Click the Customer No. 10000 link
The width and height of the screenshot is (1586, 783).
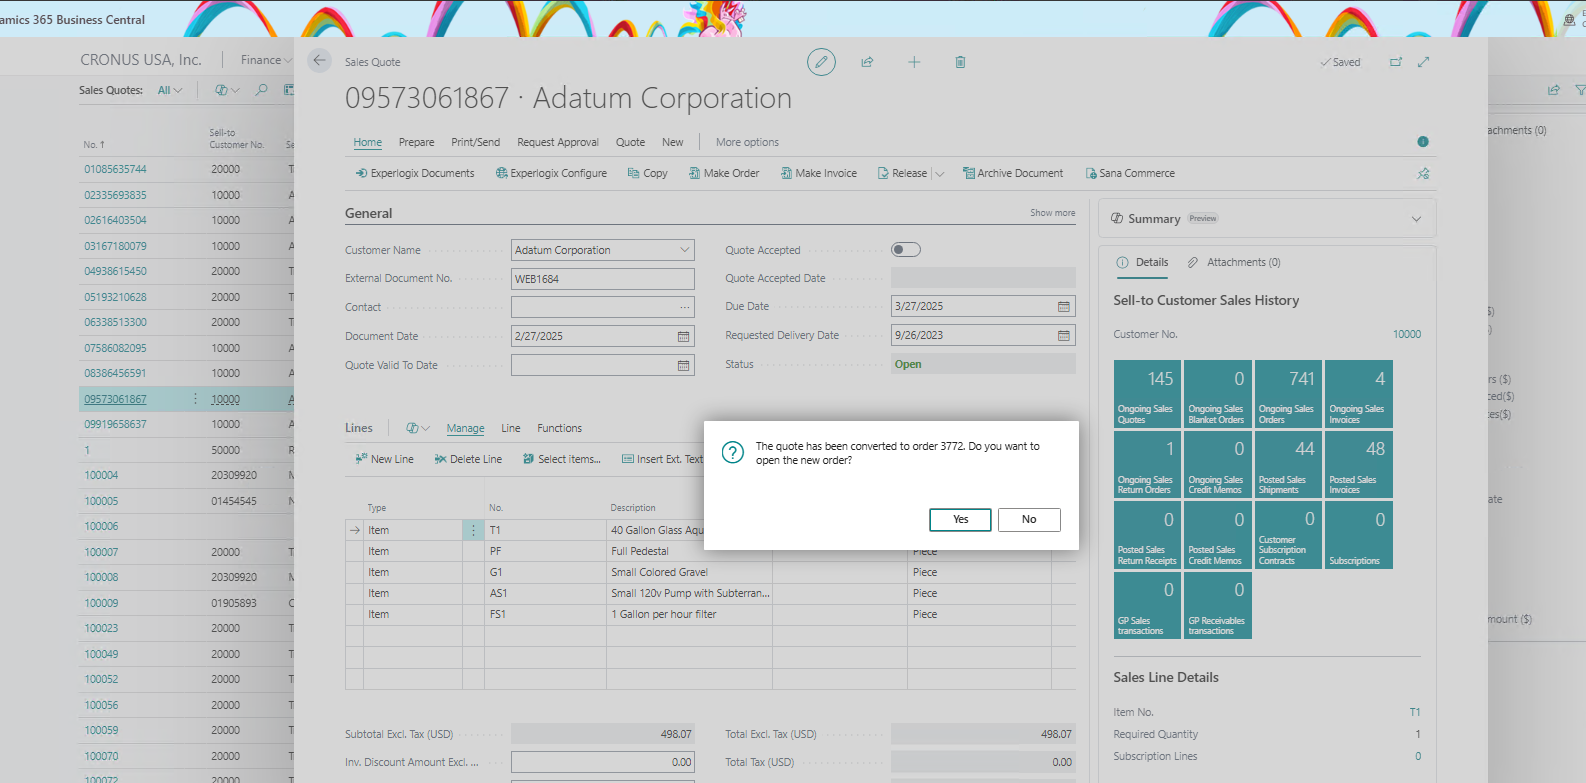[1407, 334]
